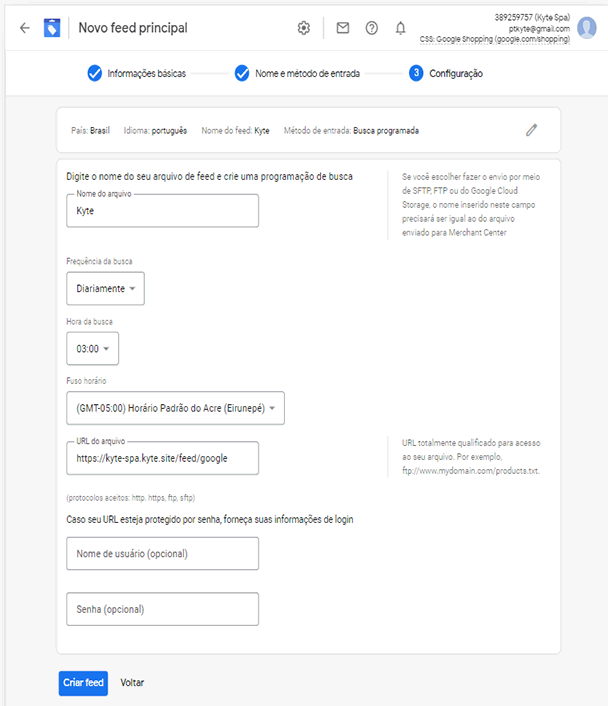The image size is (608, 706).
Task: Click the Nome do arquivo field
Action: pyautogui.click(x=163, y=211)
